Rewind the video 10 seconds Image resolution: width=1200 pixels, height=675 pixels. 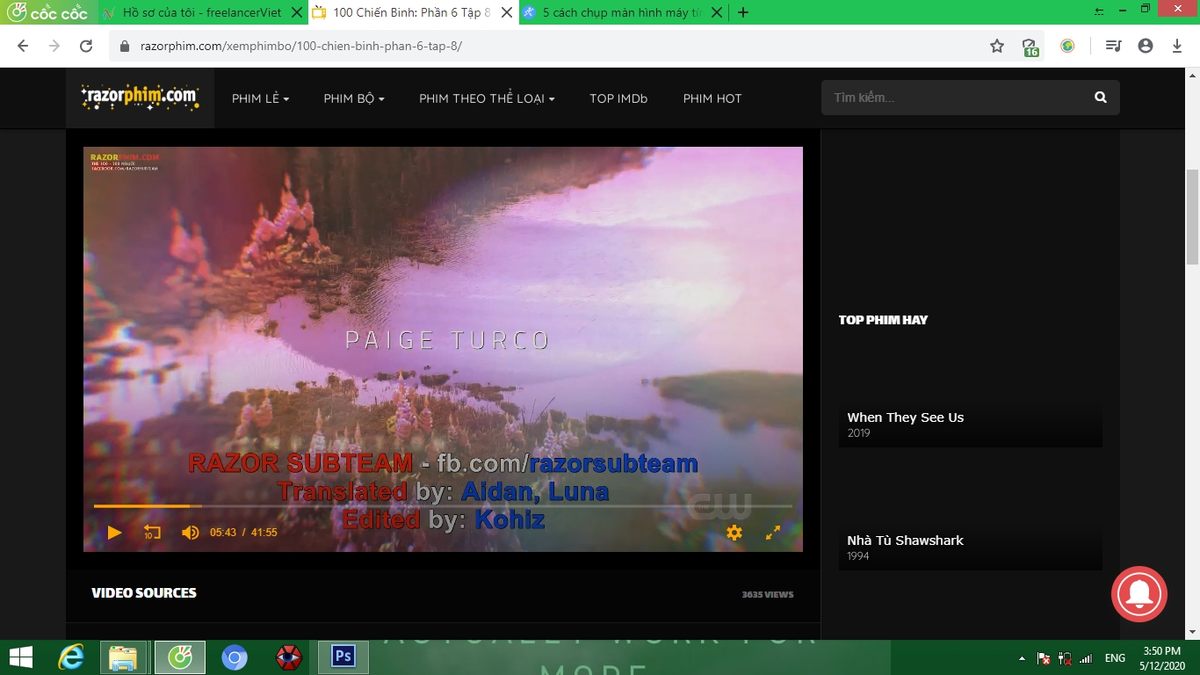click(x=152, y=533)
